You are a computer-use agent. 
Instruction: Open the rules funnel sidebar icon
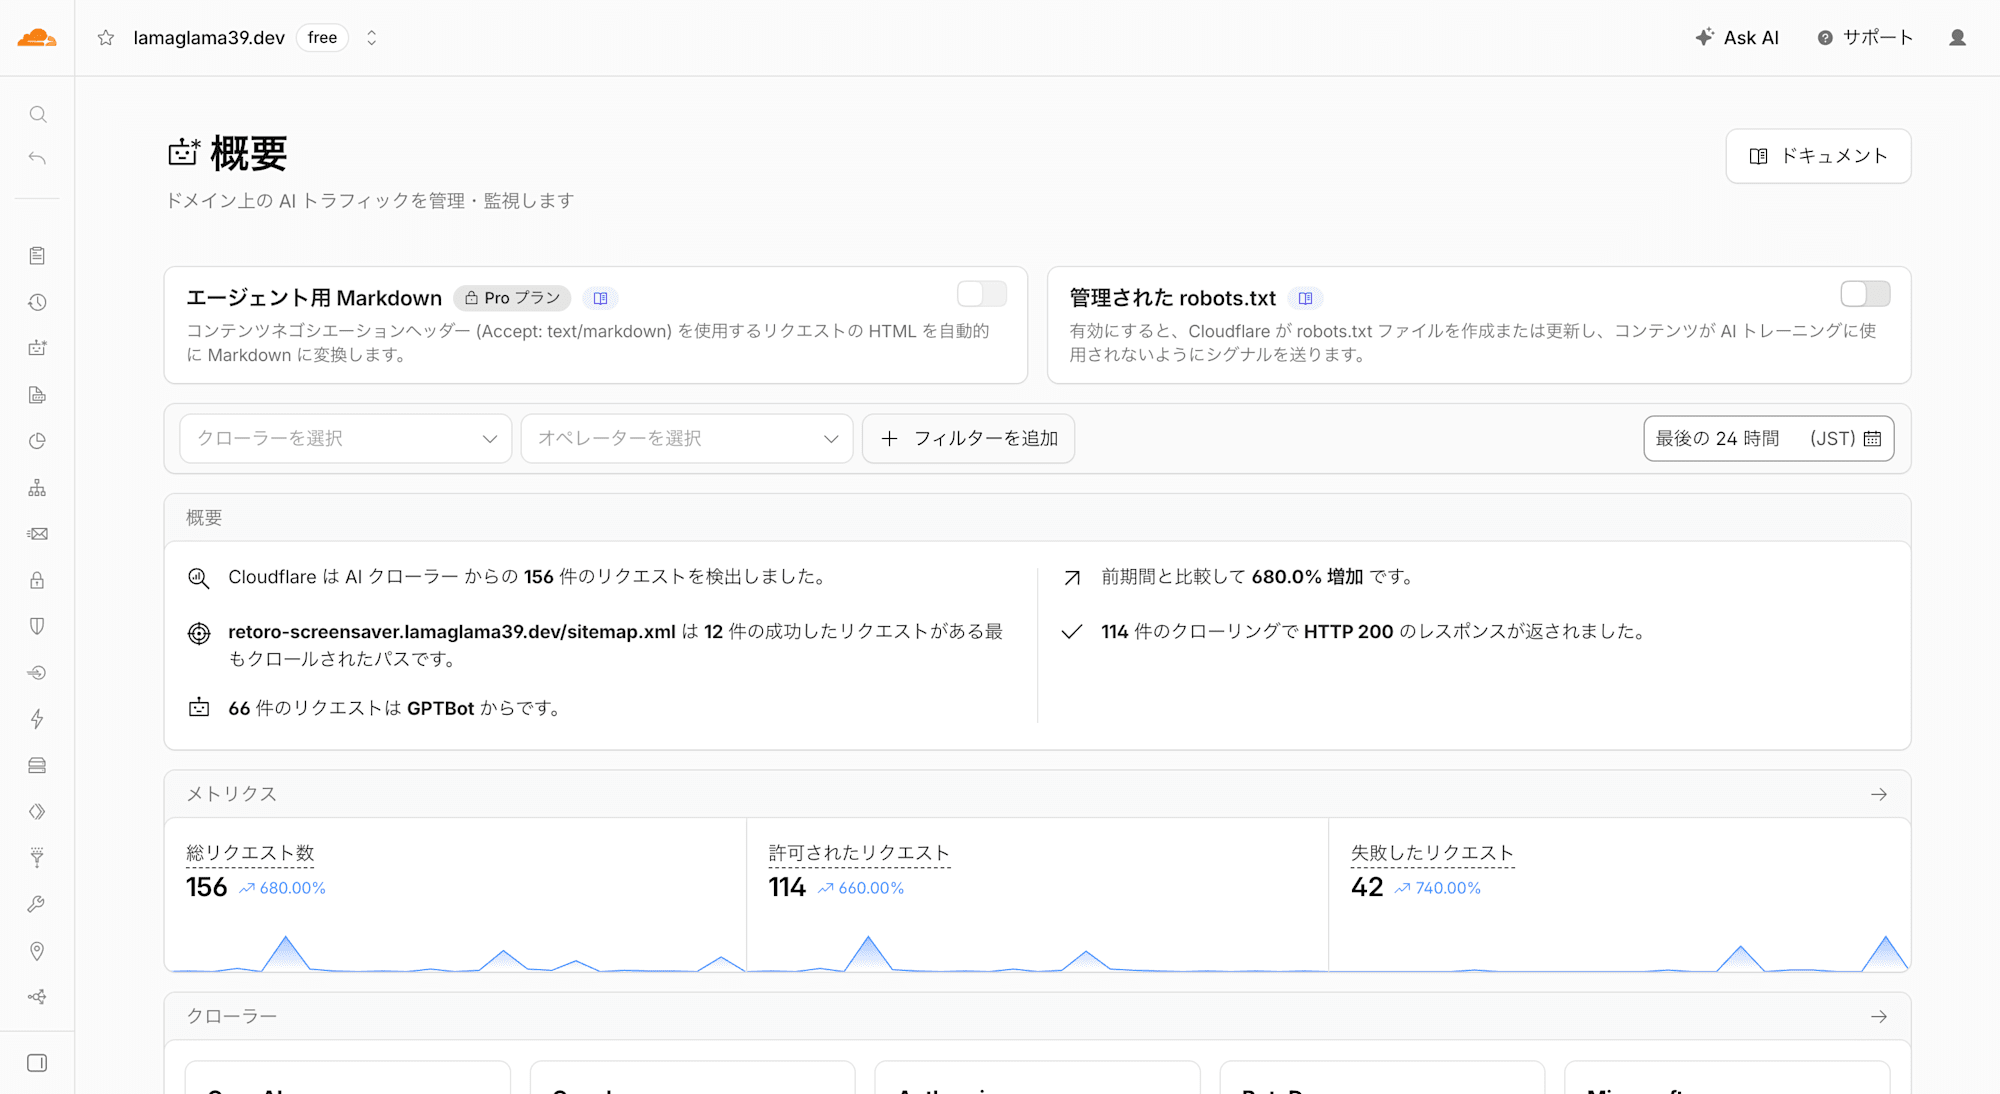(x=37, y=858)
